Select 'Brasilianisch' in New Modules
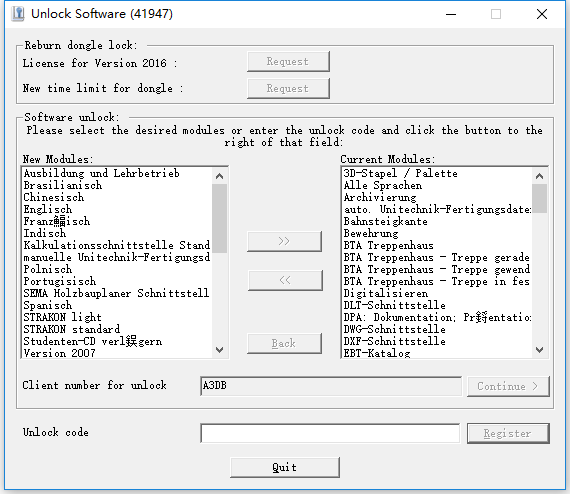570x494 pixels. pyautogui.click(x=117, y=185)
